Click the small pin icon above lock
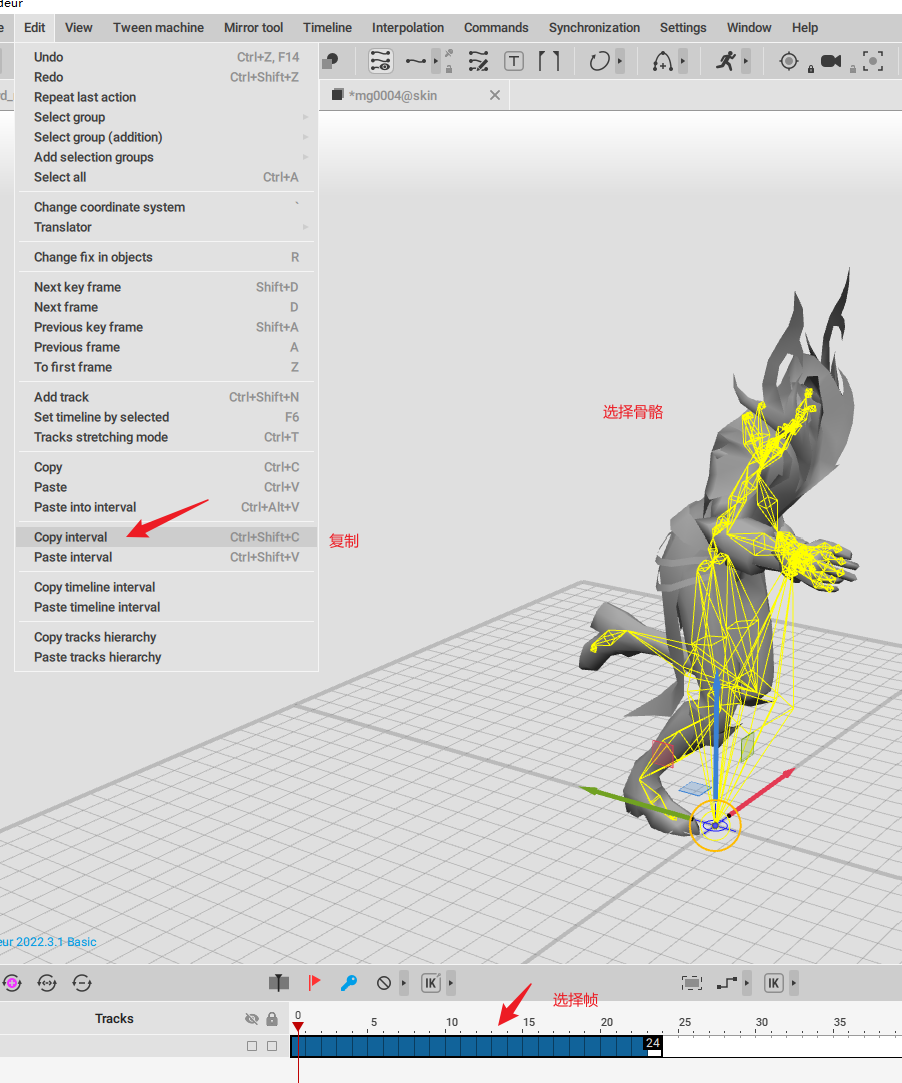902x1083 pixels. [449, 53]
